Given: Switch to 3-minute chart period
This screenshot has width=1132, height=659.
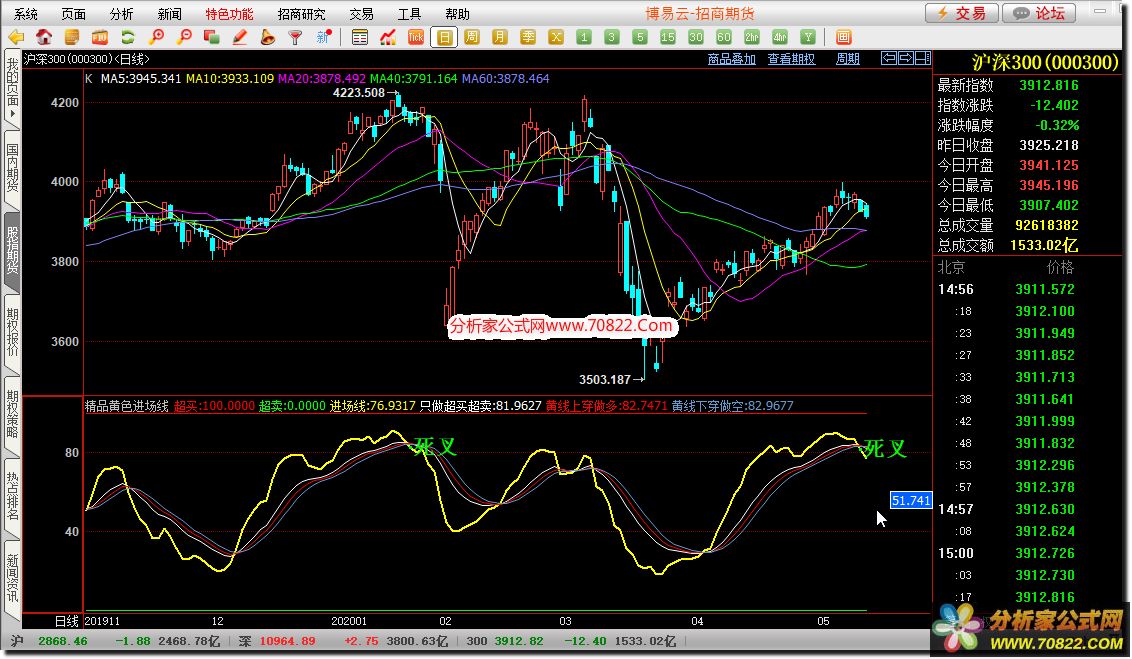Looking at the screenshot, I should click(611, 37).
